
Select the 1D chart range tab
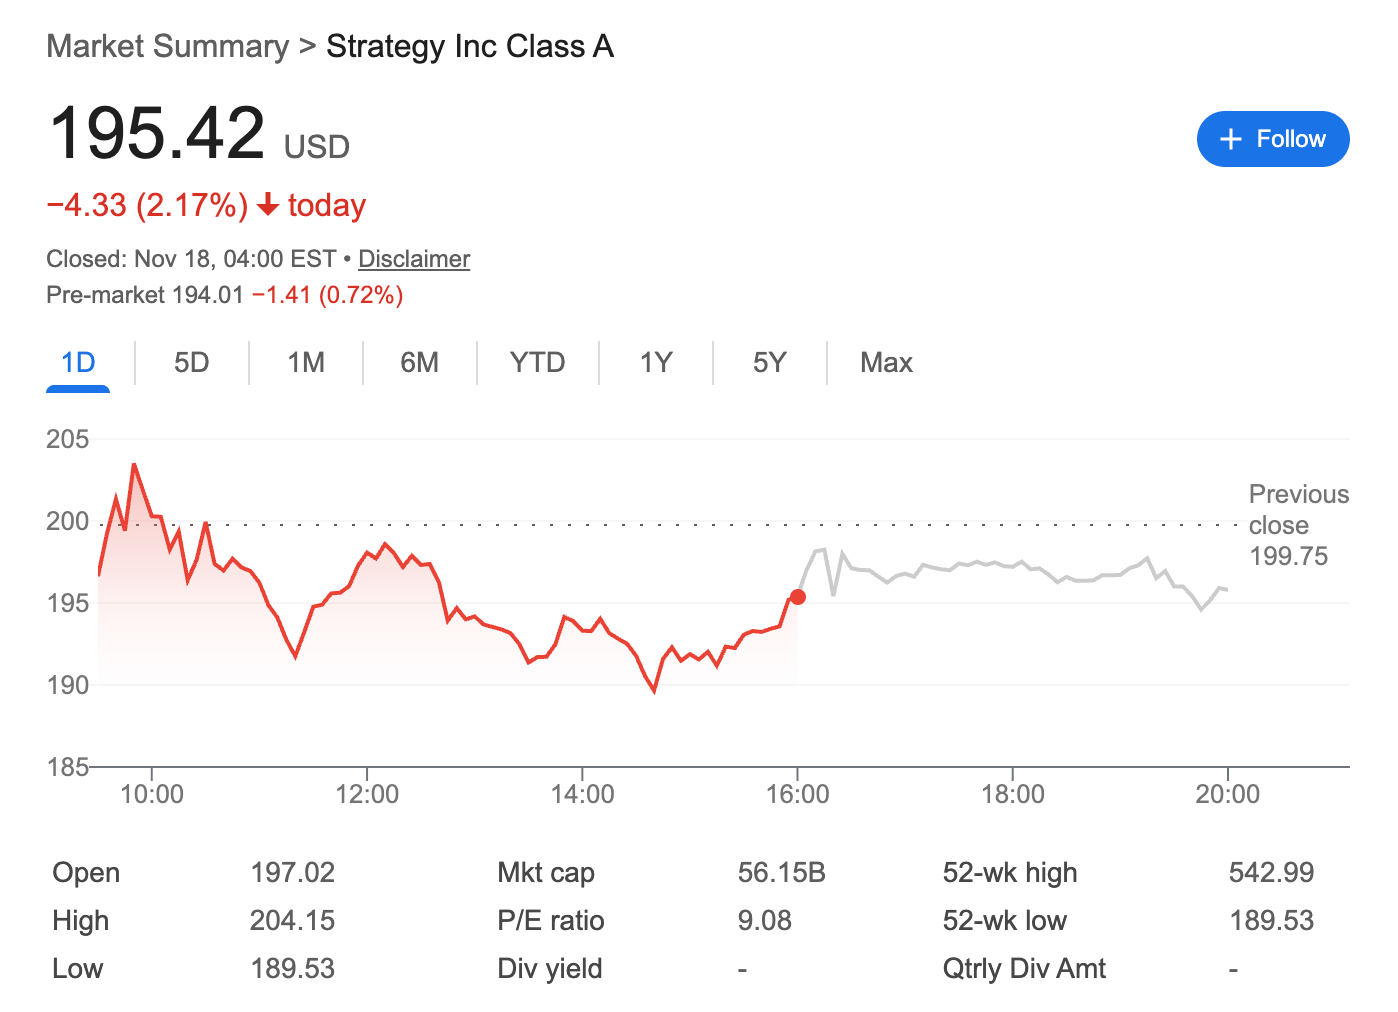77,362
